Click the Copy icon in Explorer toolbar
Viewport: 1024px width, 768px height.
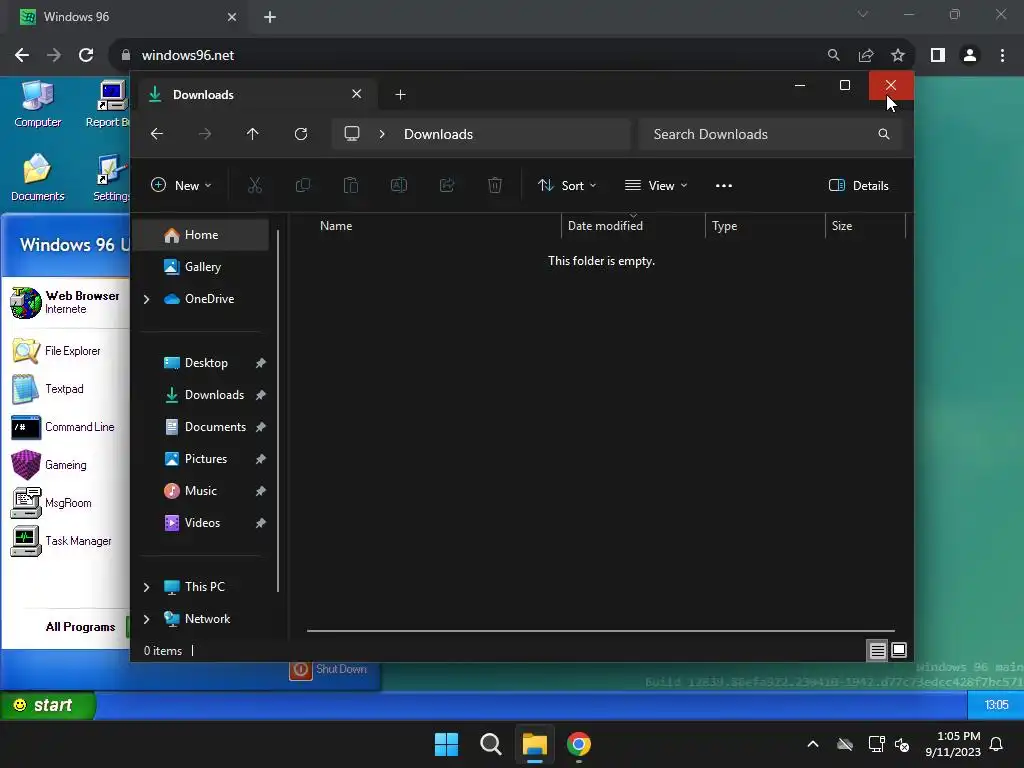tap(303, 185)
